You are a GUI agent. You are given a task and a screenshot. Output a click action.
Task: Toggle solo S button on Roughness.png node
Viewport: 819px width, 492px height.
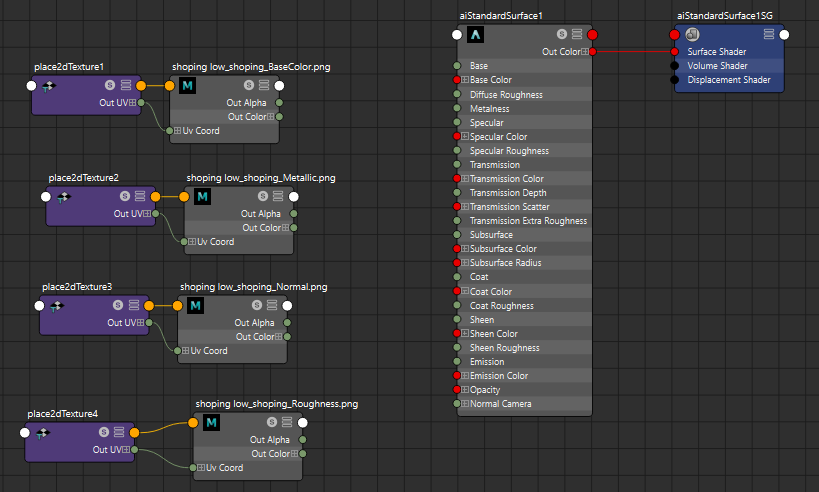272,422
